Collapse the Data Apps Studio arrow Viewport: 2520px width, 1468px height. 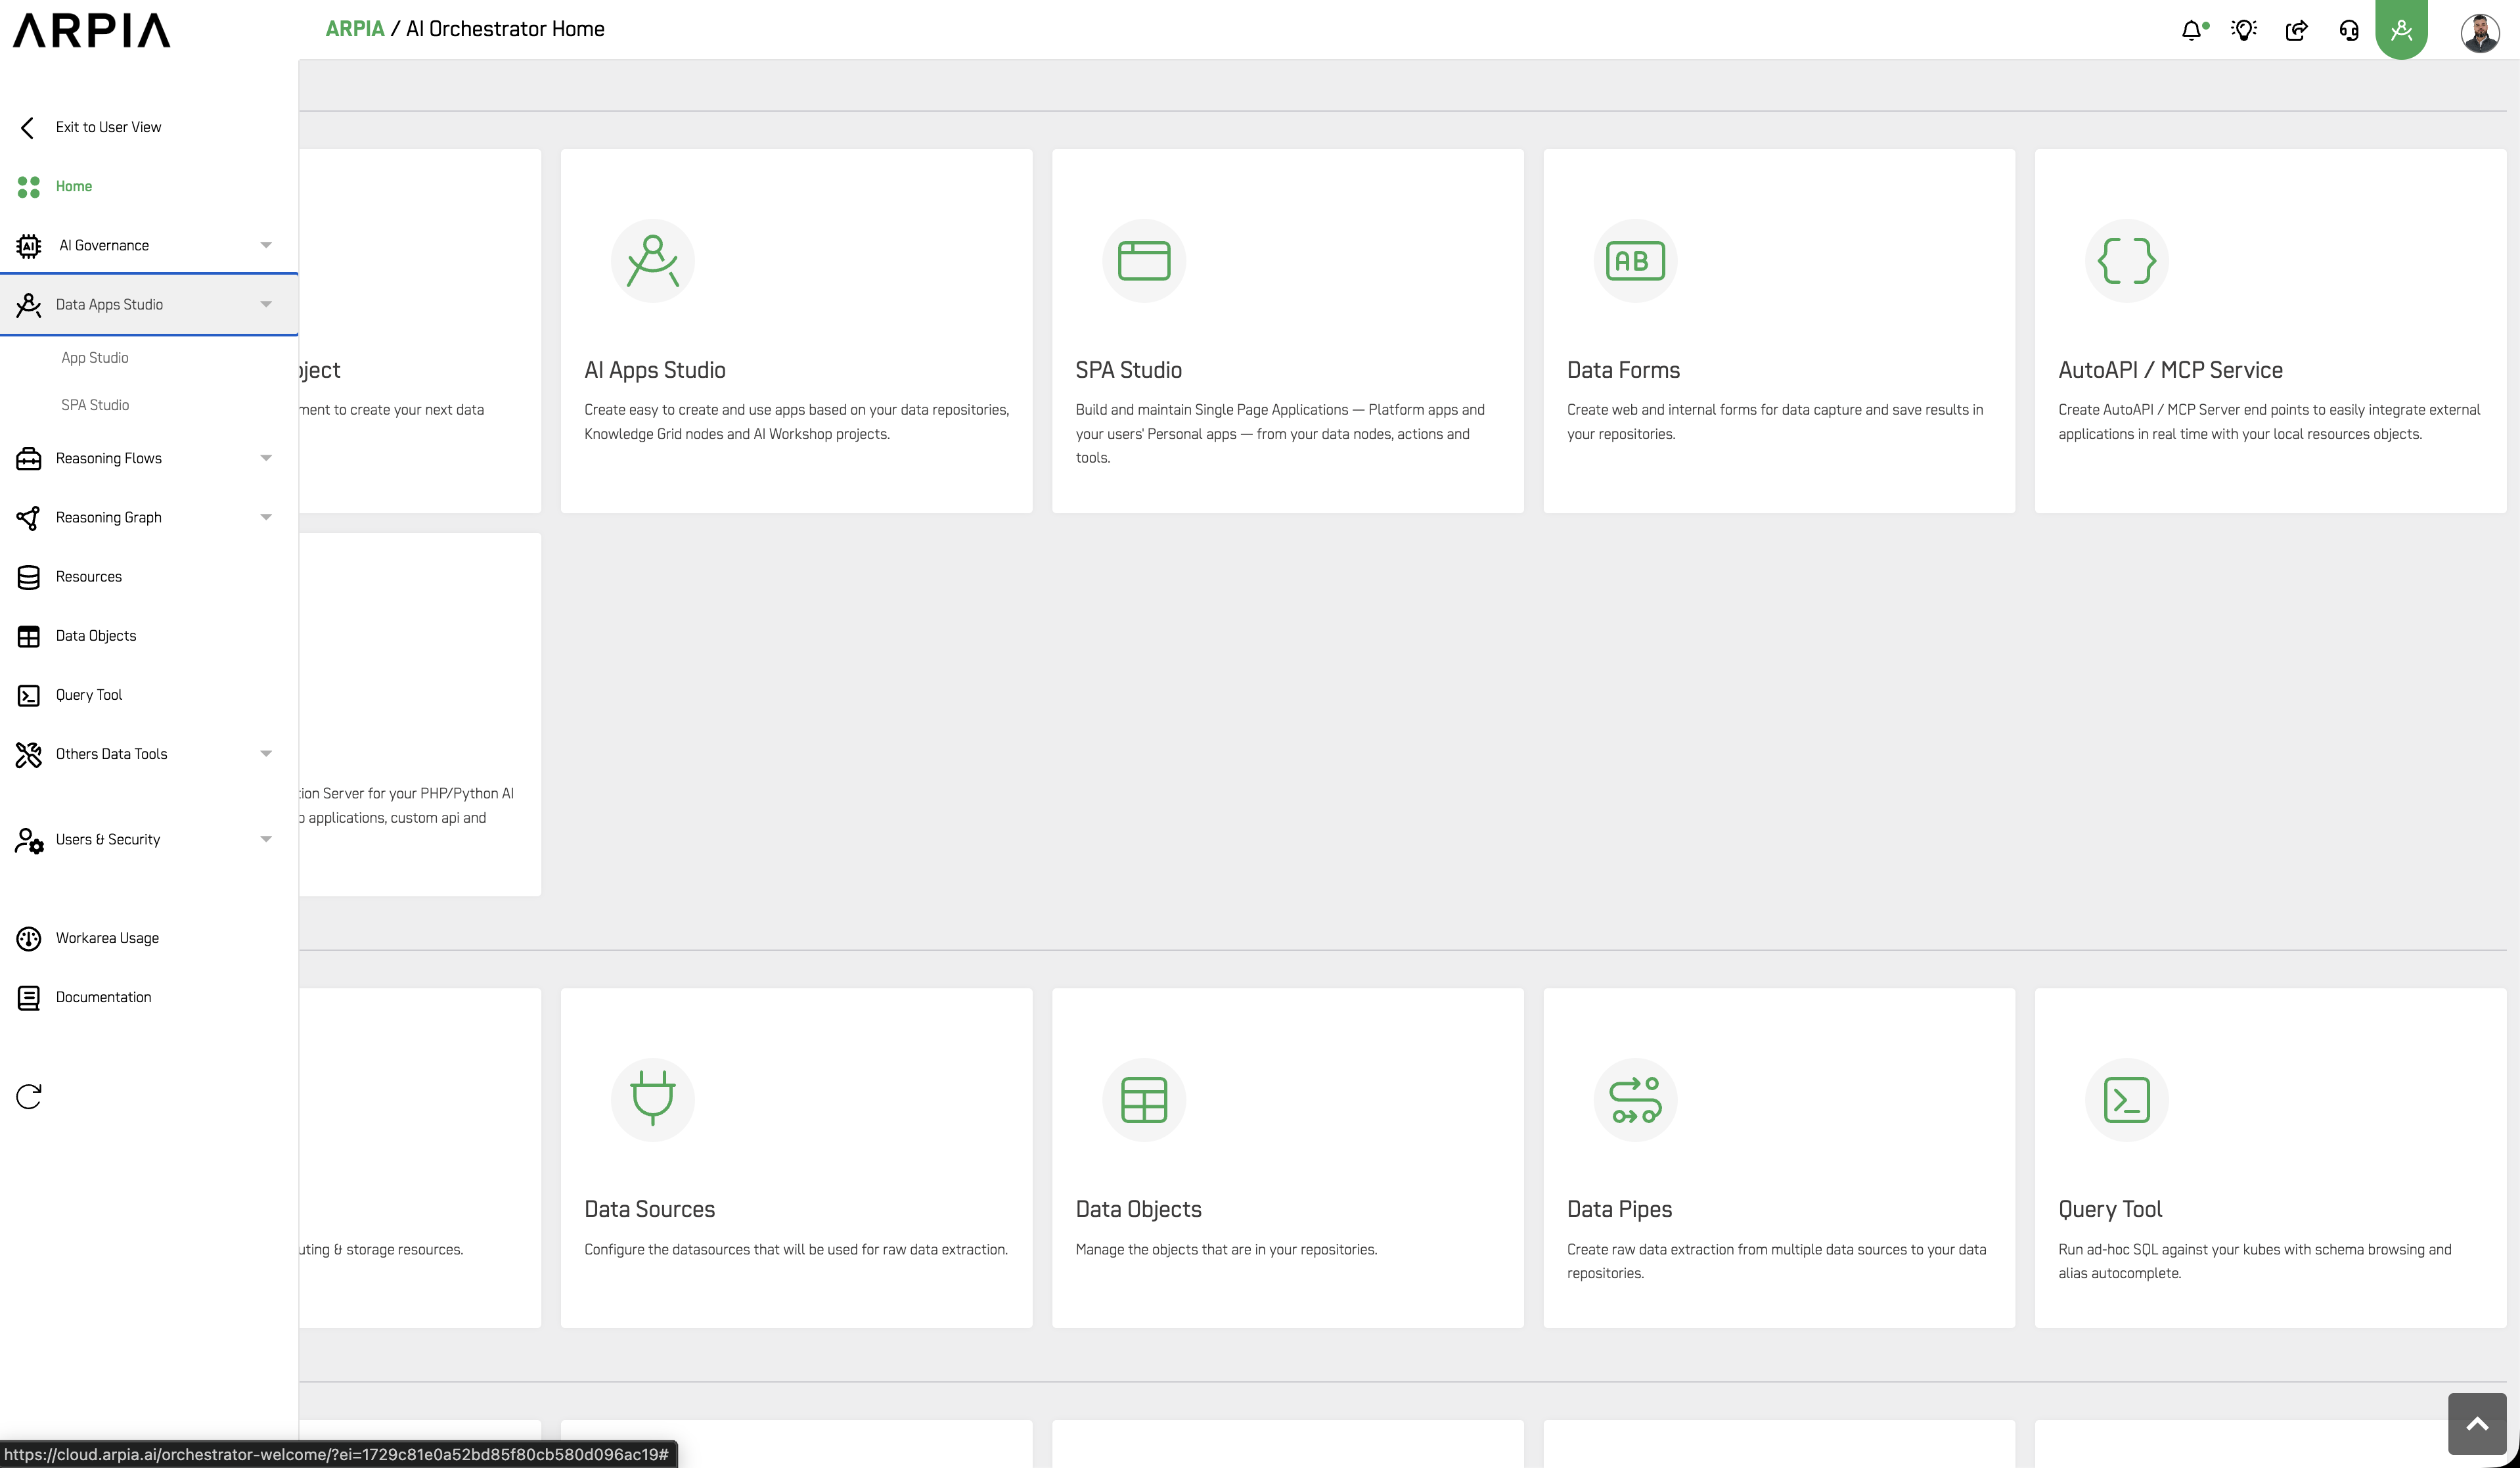click(266, 304)
